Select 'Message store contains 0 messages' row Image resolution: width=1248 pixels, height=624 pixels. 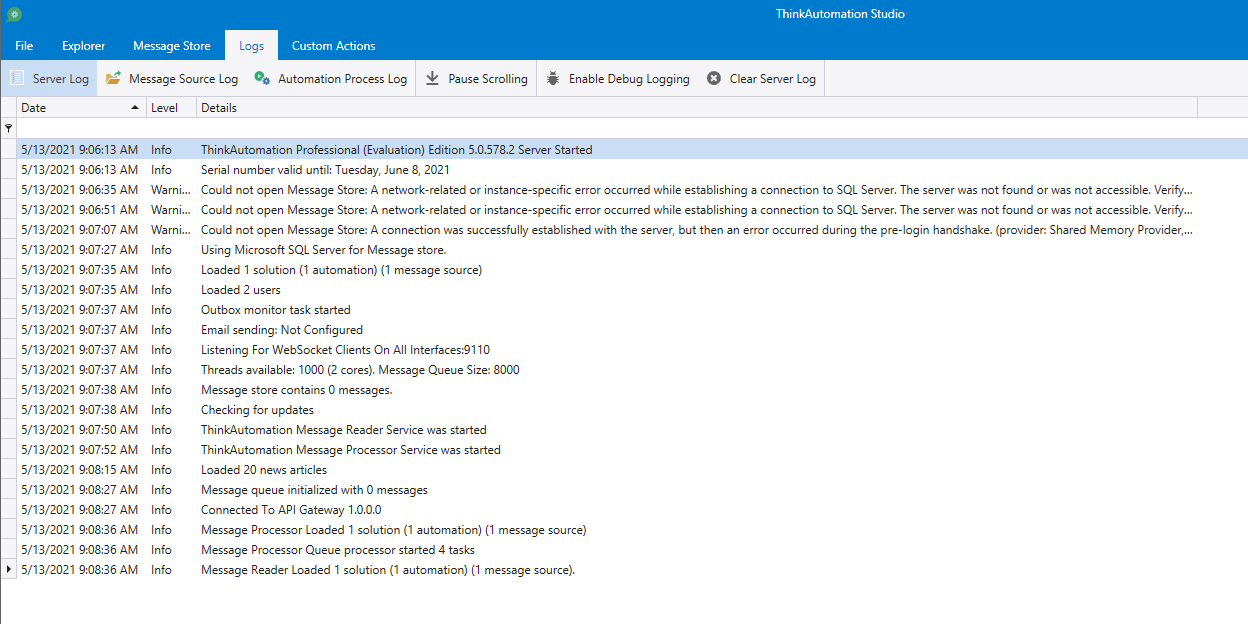[x=624, y=389]
